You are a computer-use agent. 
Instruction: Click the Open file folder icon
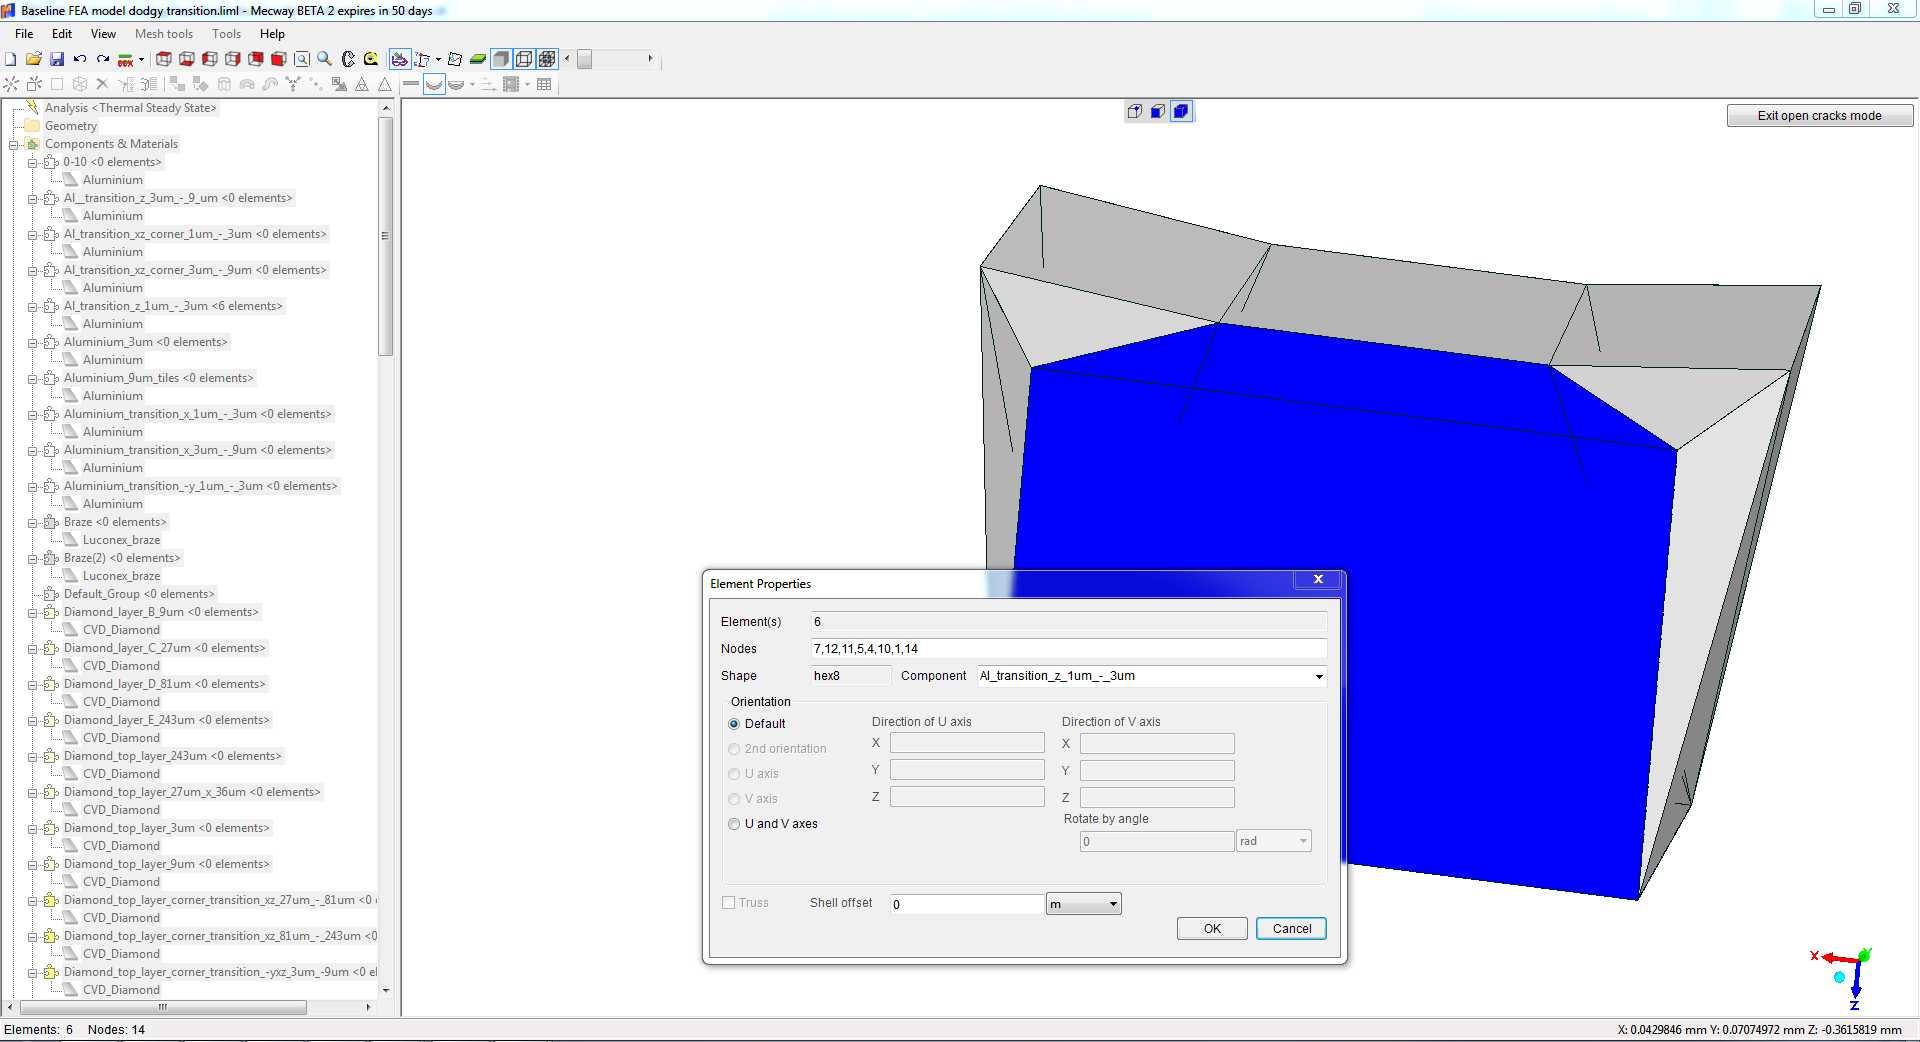point(33,59)
